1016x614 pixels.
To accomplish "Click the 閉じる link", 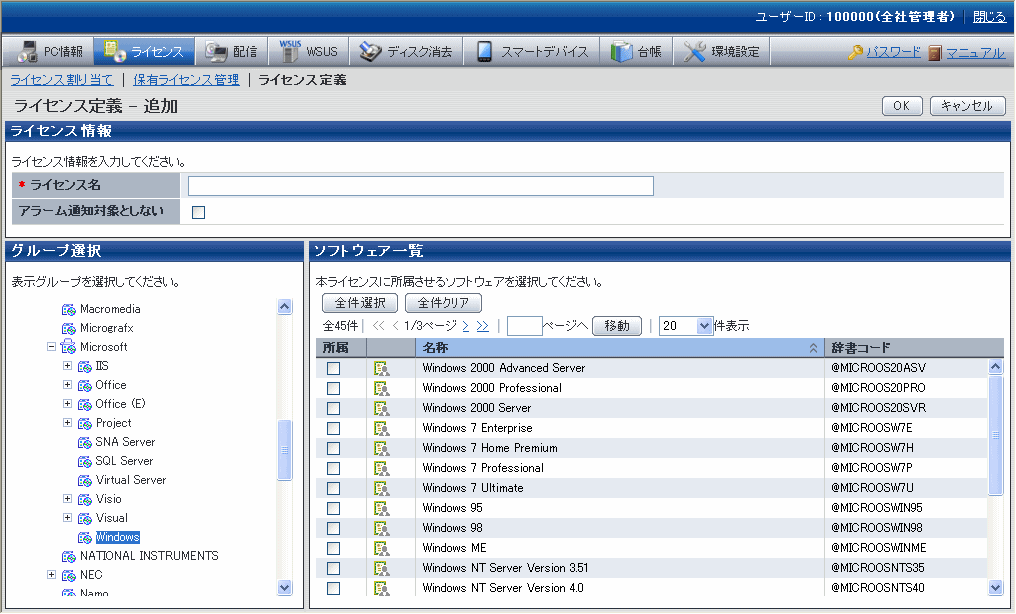I will point(989,17).
